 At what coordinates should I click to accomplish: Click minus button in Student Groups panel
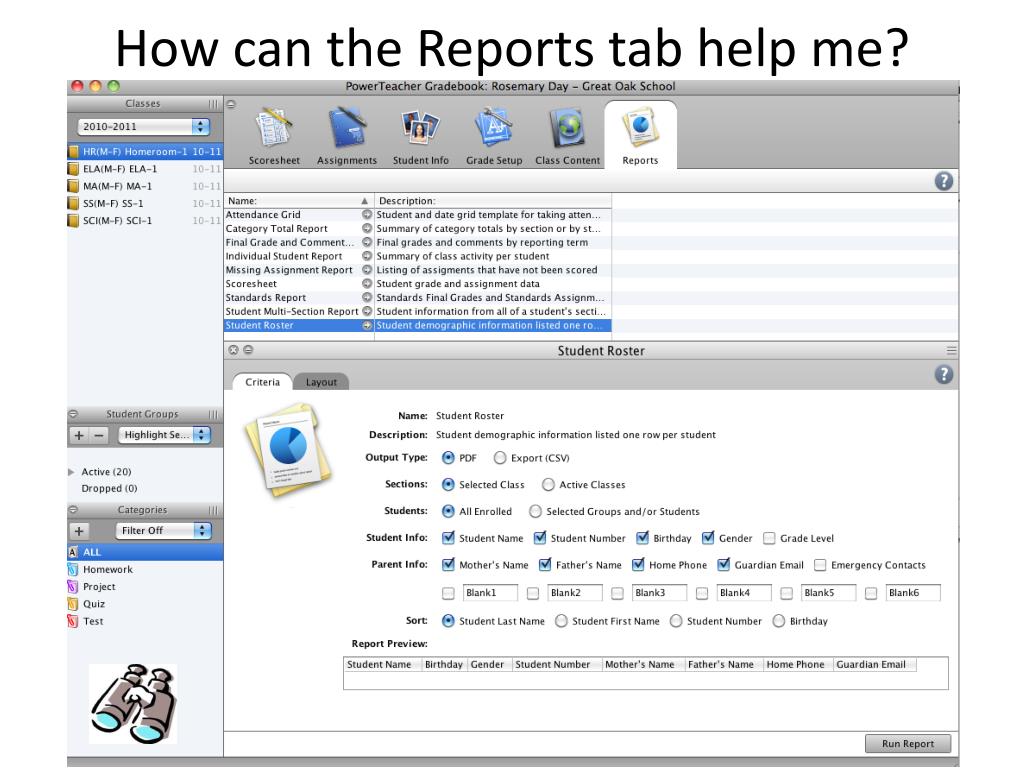point(99,435)
